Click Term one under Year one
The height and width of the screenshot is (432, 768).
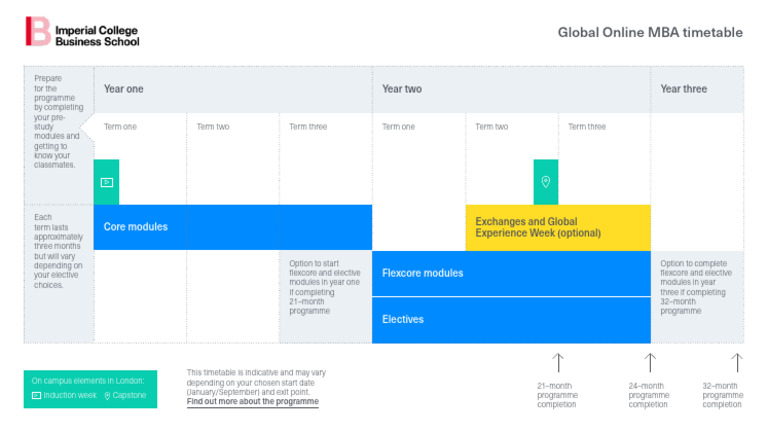click(120, 127)
